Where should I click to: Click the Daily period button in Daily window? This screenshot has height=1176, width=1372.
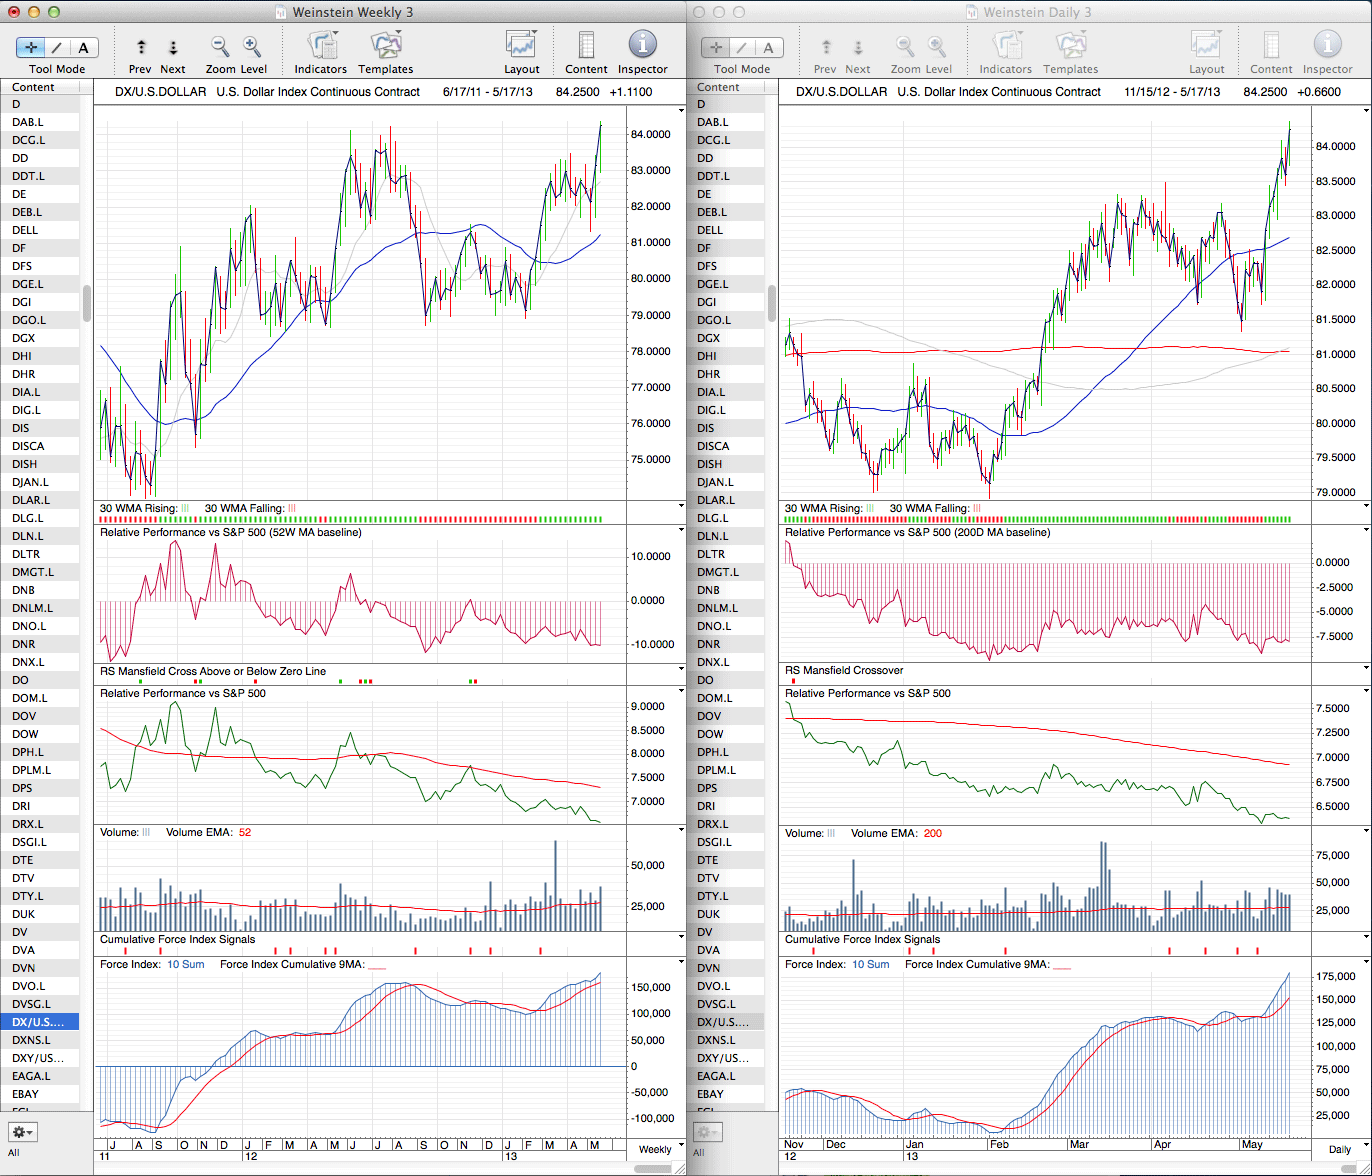[1339, 1149]
